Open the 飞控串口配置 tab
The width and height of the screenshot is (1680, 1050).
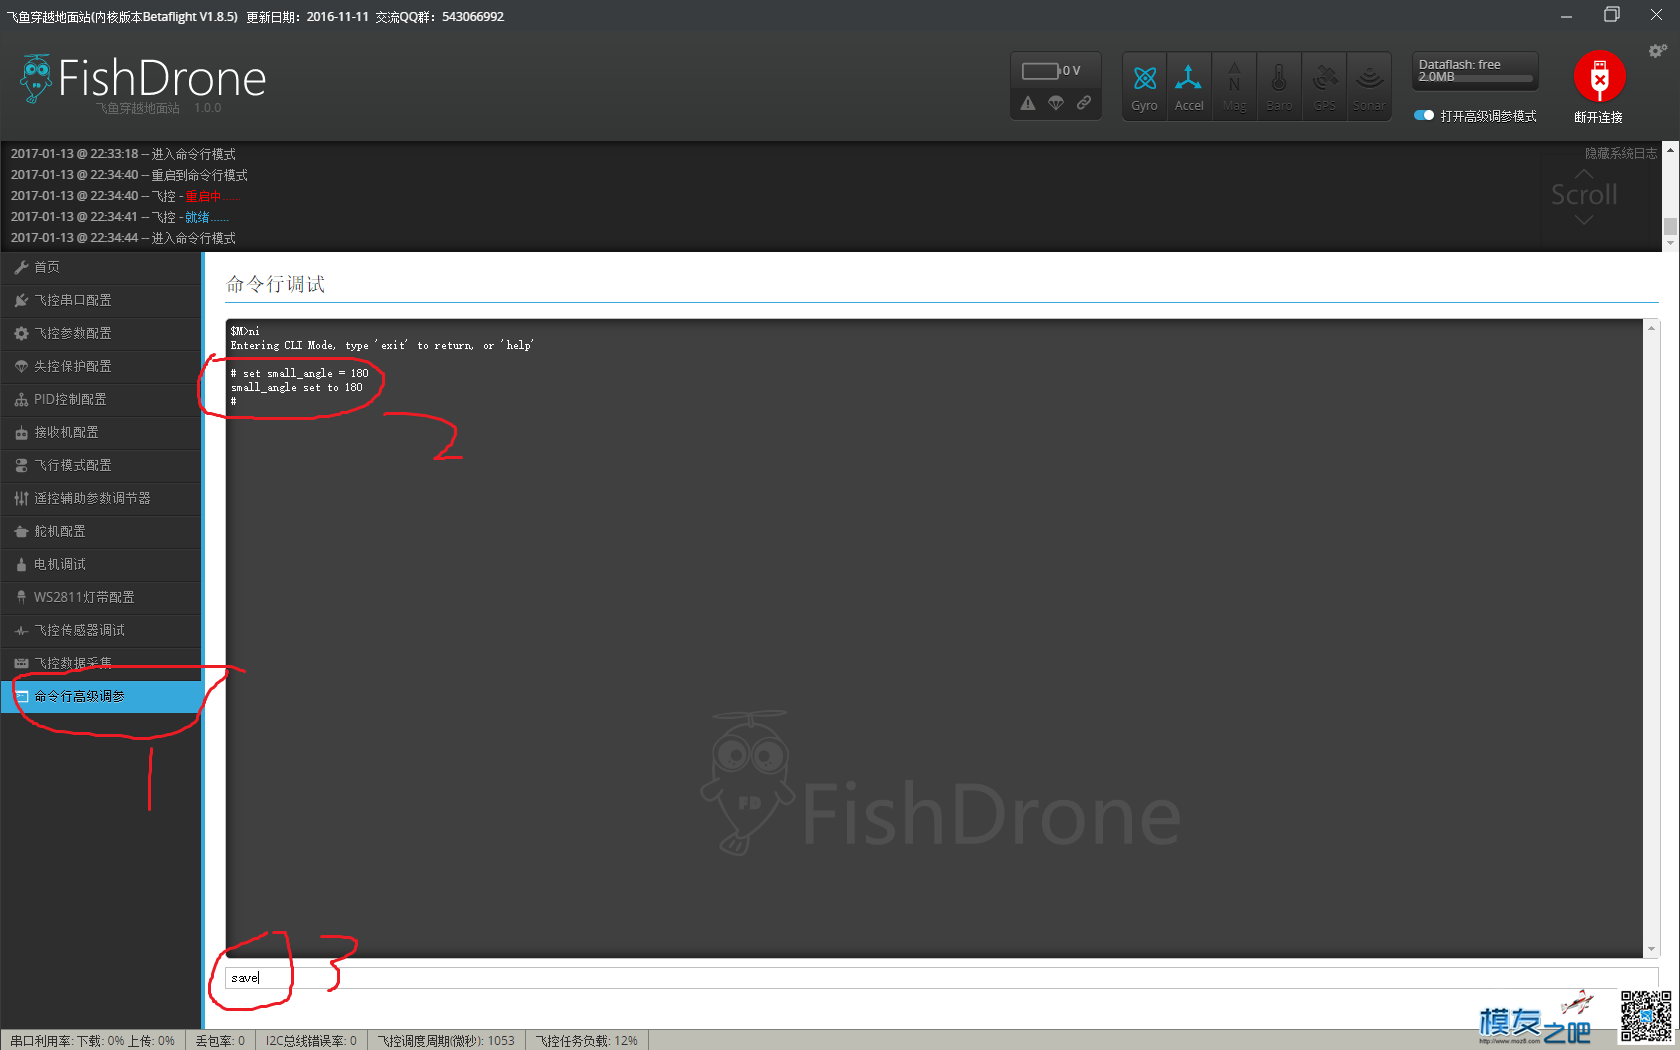tap(100, 300)
